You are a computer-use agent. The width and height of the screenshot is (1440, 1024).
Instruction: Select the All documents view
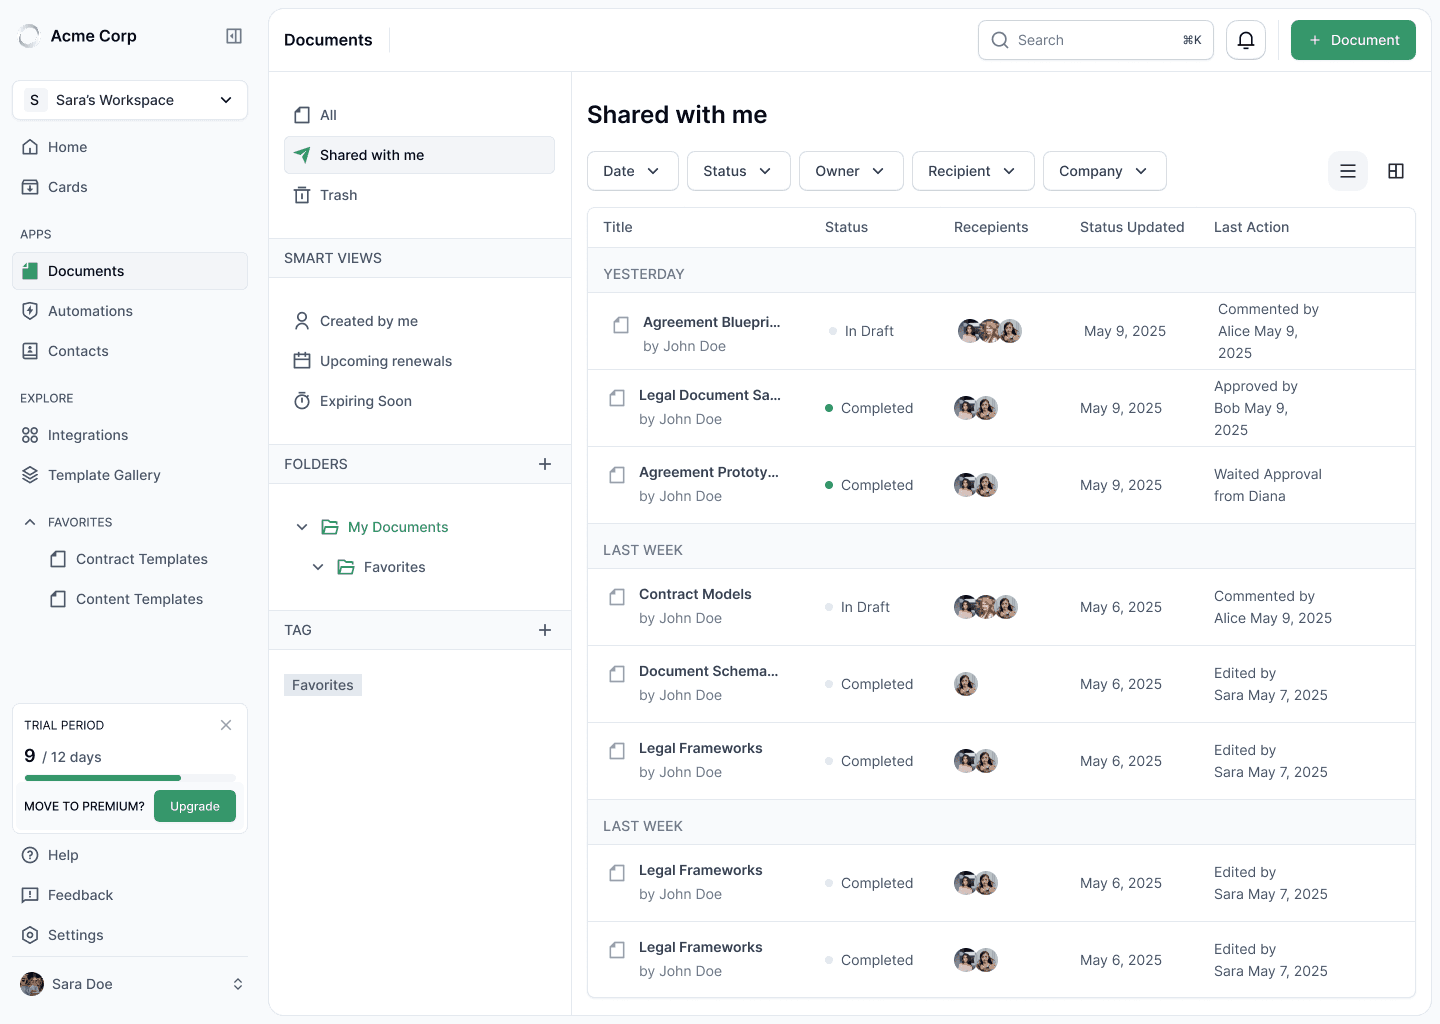pyautogui.click(x=419, y=115)
